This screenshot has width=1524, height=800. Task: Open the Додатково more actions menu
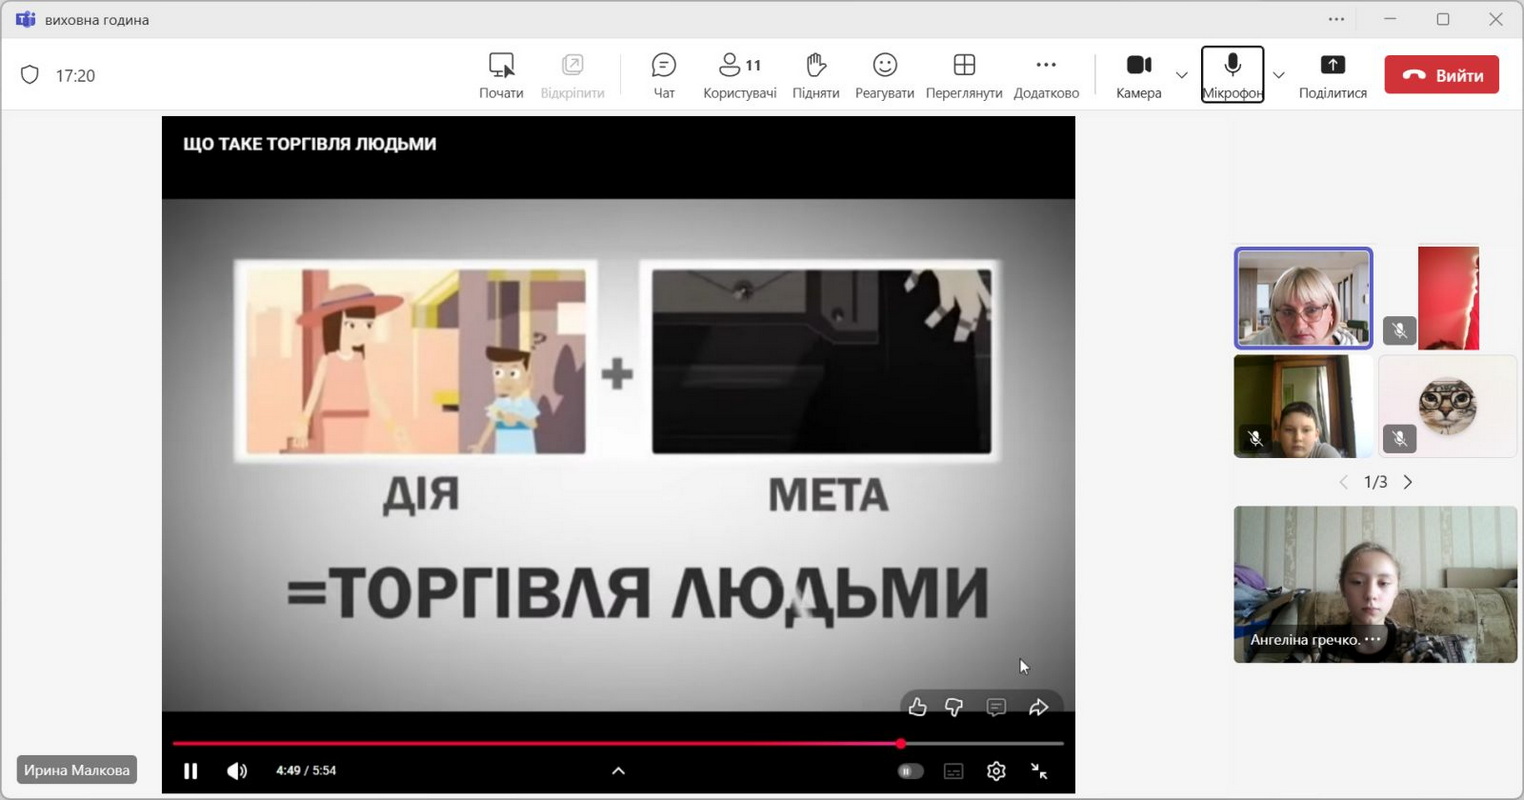click(x=1045, y=76)
